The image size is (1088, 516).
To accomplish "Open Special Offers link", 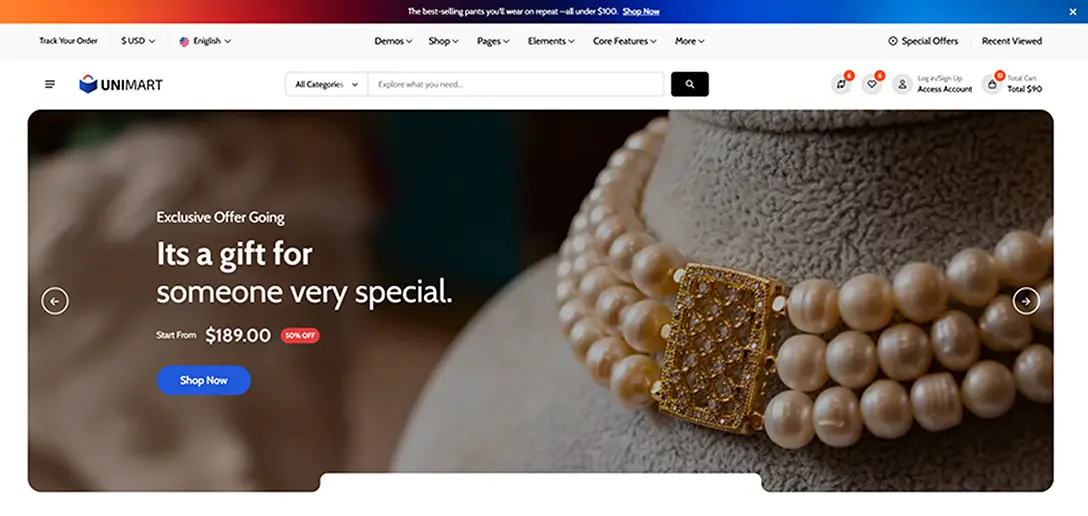I will point(923,41).
